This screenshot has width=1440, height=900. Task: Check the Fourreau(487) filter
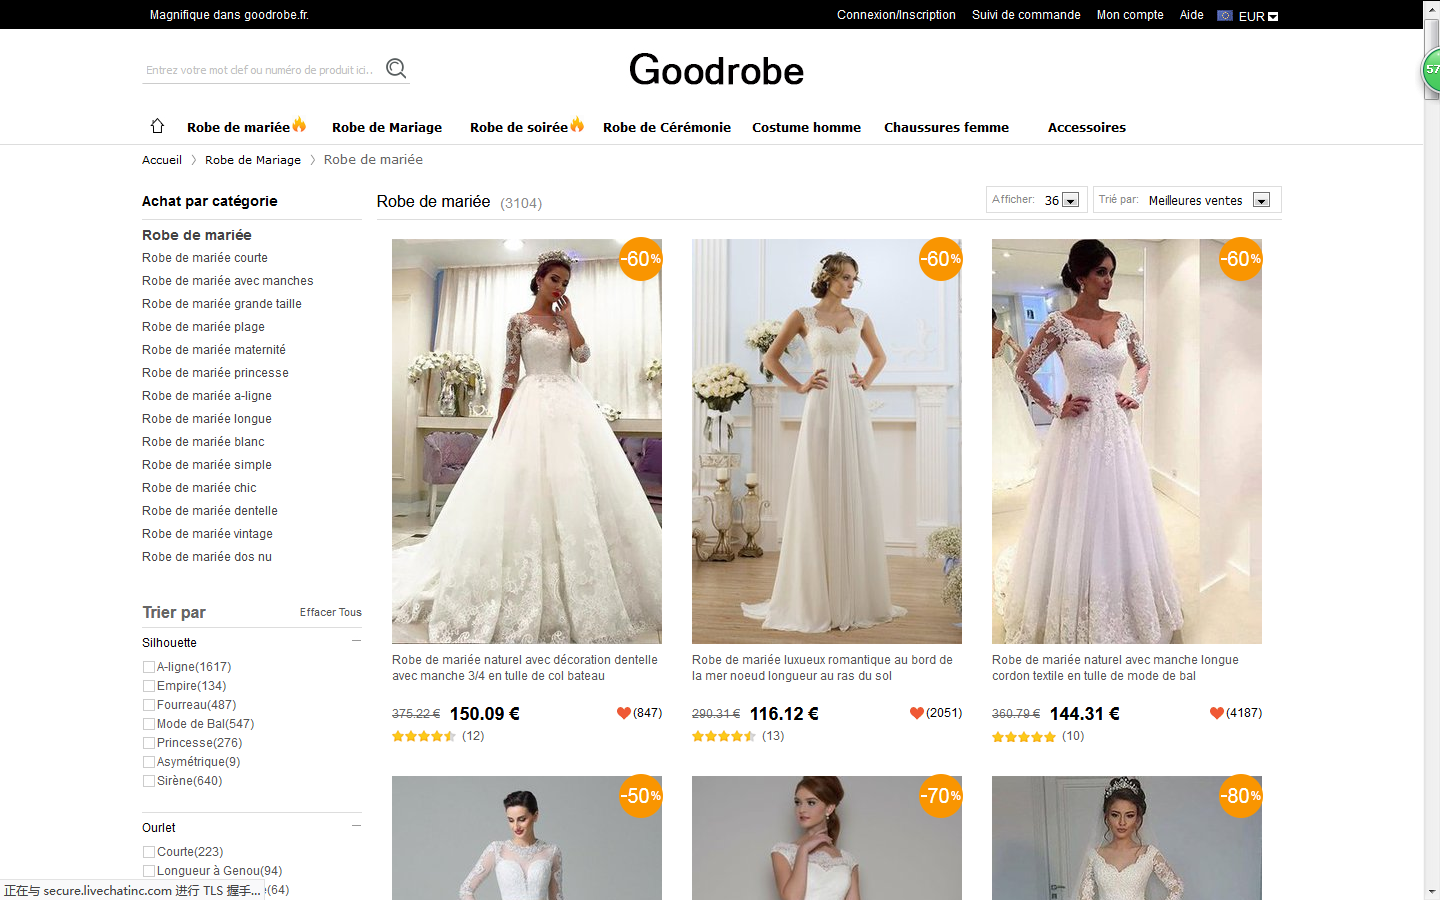[148, 705]
